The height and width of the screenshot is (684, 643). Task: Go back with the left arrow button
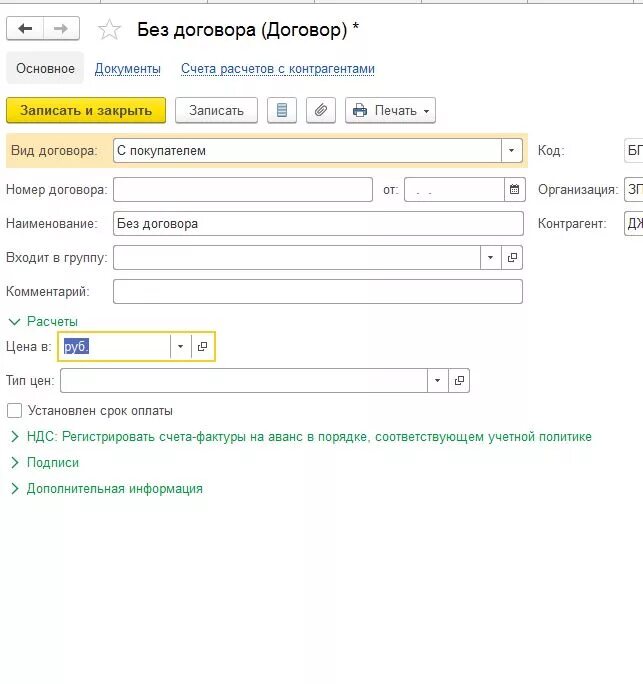coord(25,28)
